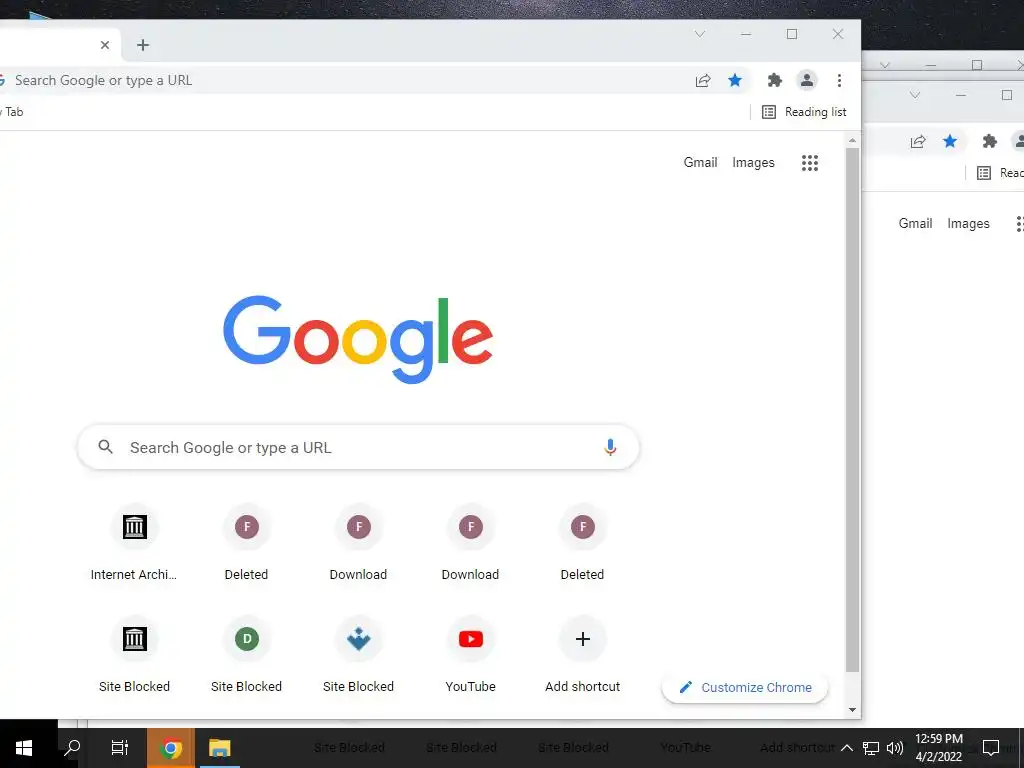Open the Download shortcut next to the last Deleted
The image size is (1024, 768).
pyautogui.click(x=470, y=542)
